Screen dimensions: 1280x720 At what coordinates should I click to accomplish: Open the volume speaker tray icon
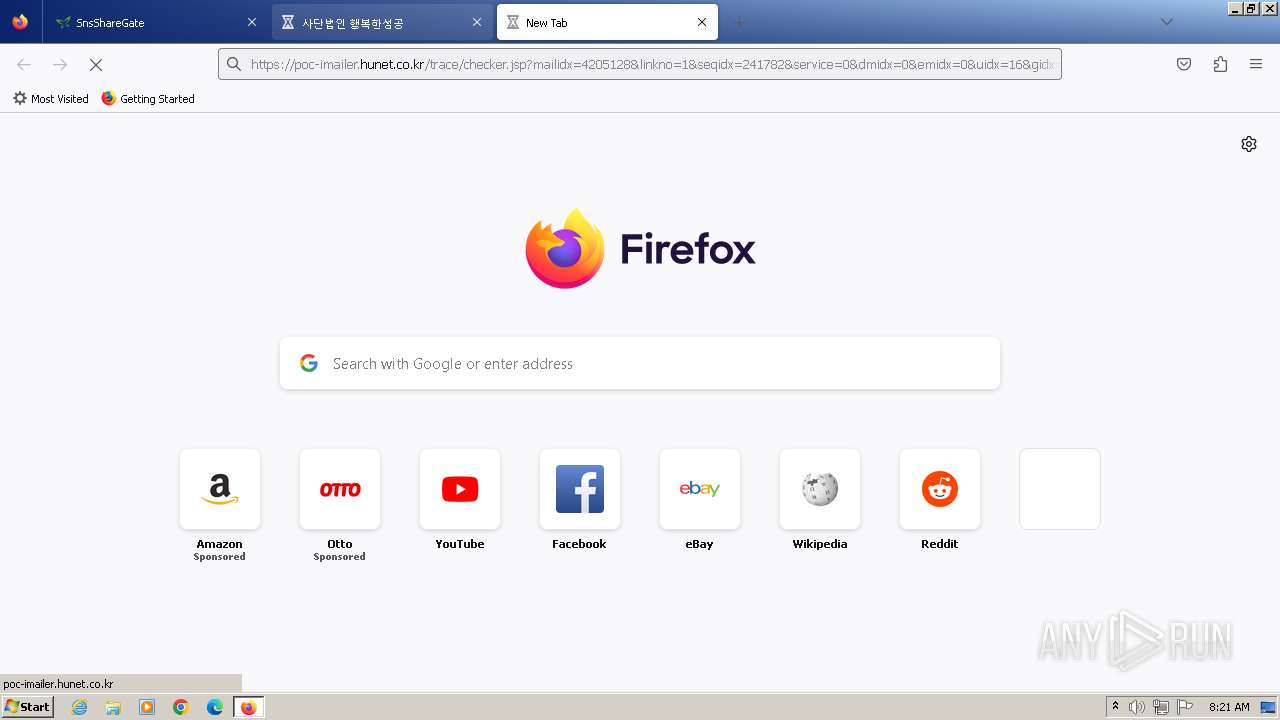[1137, 707]
